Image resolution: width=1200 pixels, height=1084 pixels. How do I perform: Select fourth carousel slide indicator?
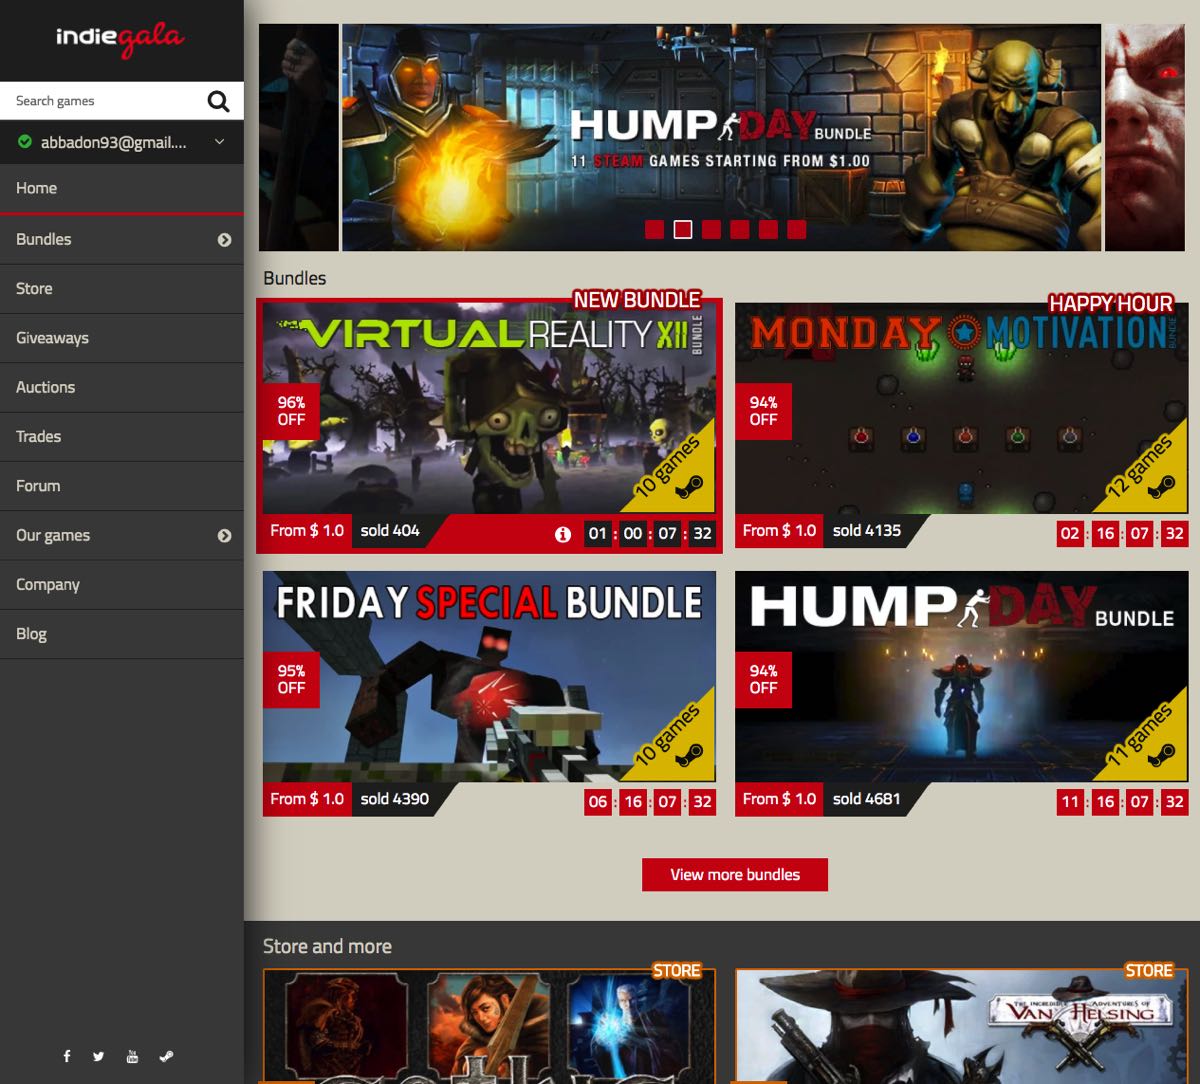pos(740,230)
